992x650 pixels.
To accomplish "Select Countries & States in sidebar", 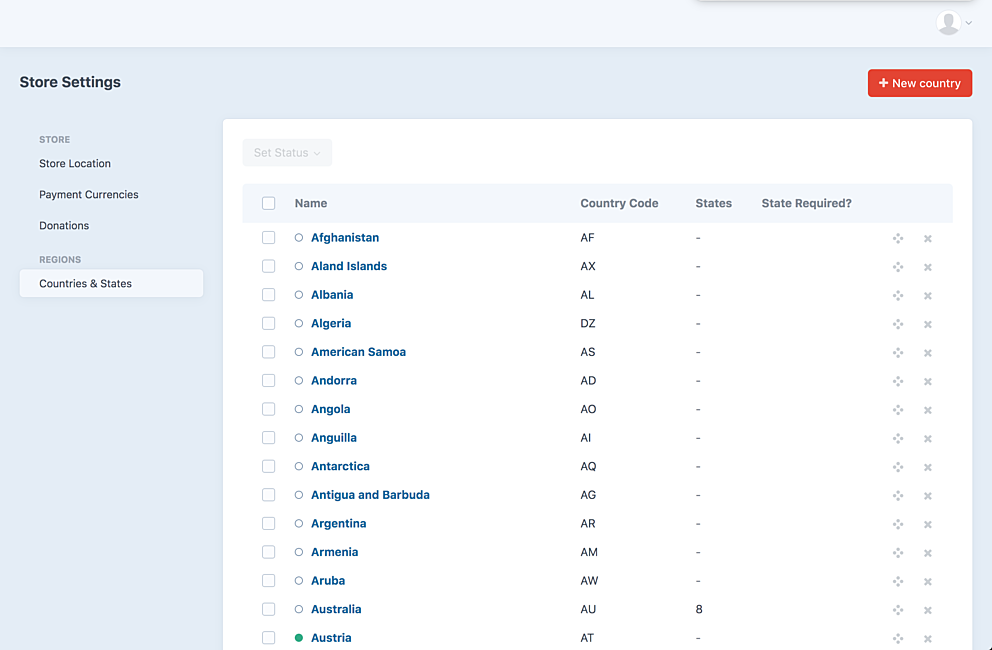I will [111, 284].
